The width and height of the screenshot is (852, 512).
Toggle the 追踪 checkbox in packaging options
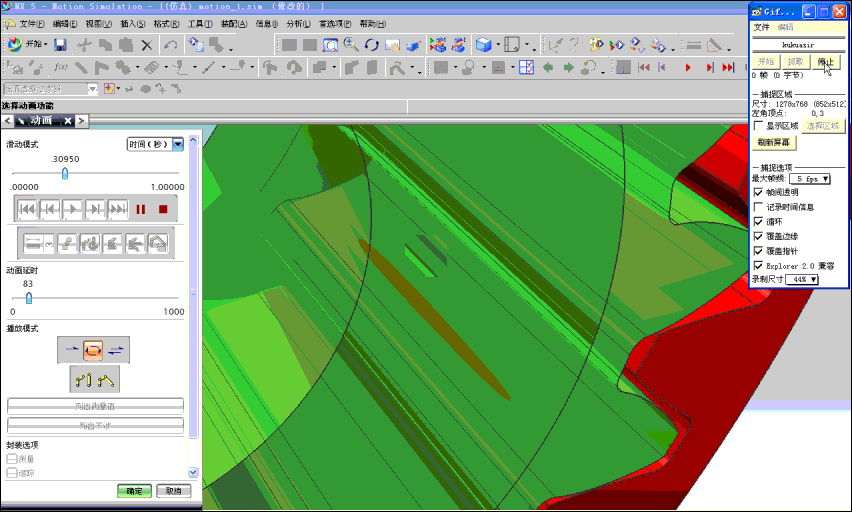pos(12,473)
